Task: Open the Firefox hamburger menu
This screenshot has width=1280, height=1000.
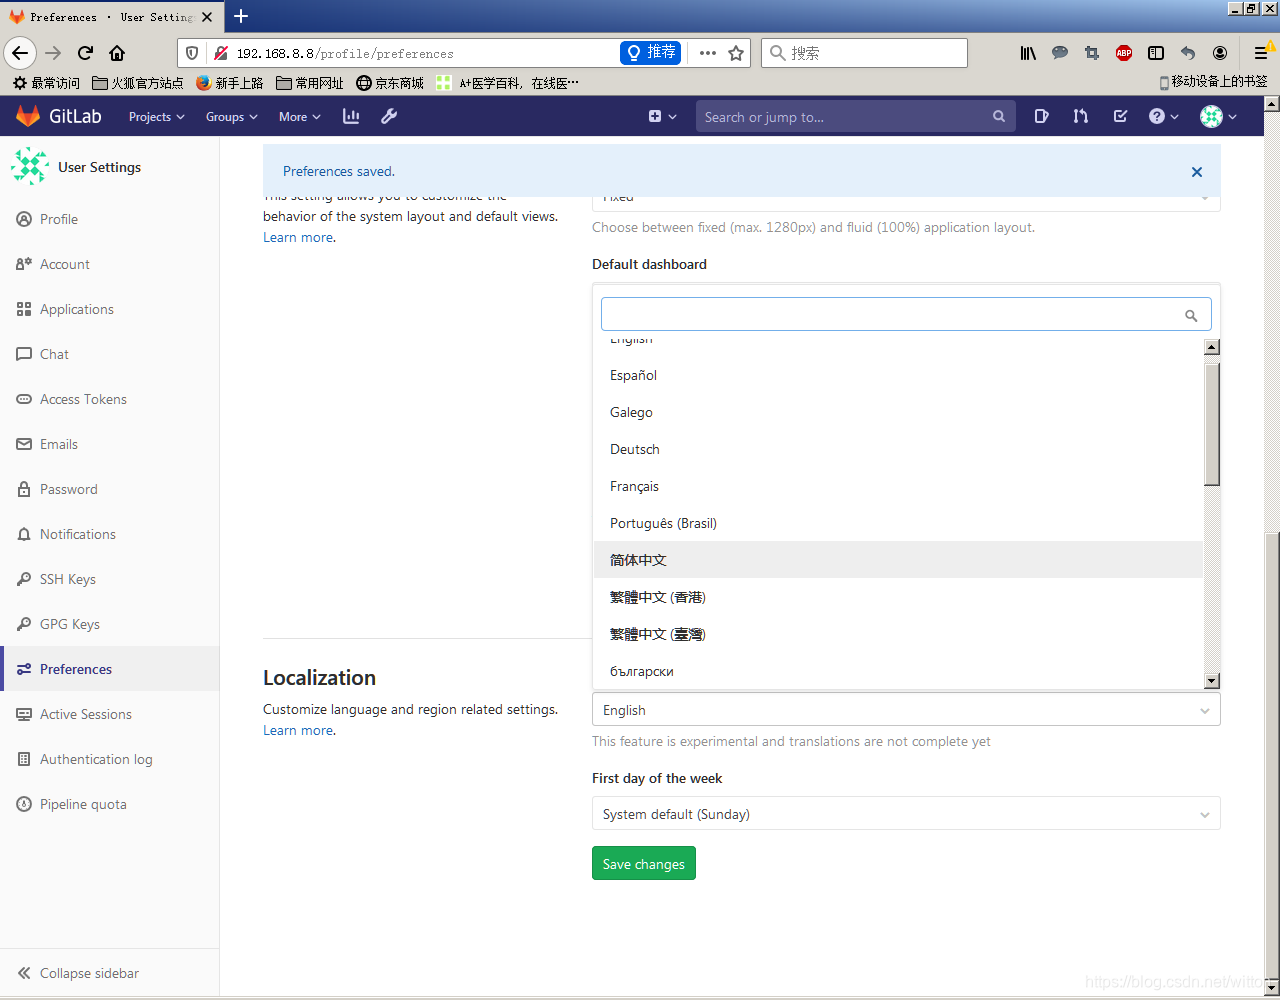Action: point(1260,53)
